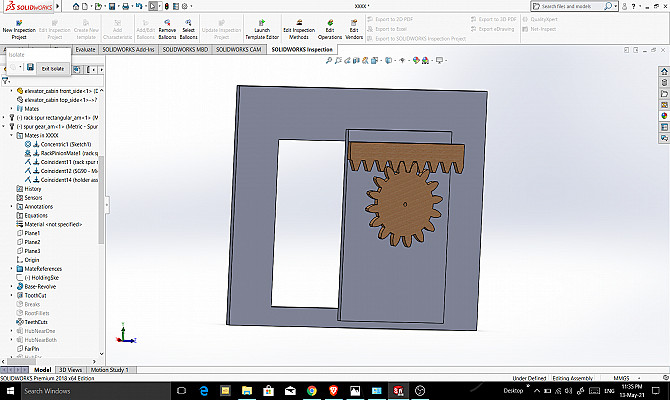Click New Inspection Project icon
Screen dimensions: 670x400
click(x=20, y=21)
